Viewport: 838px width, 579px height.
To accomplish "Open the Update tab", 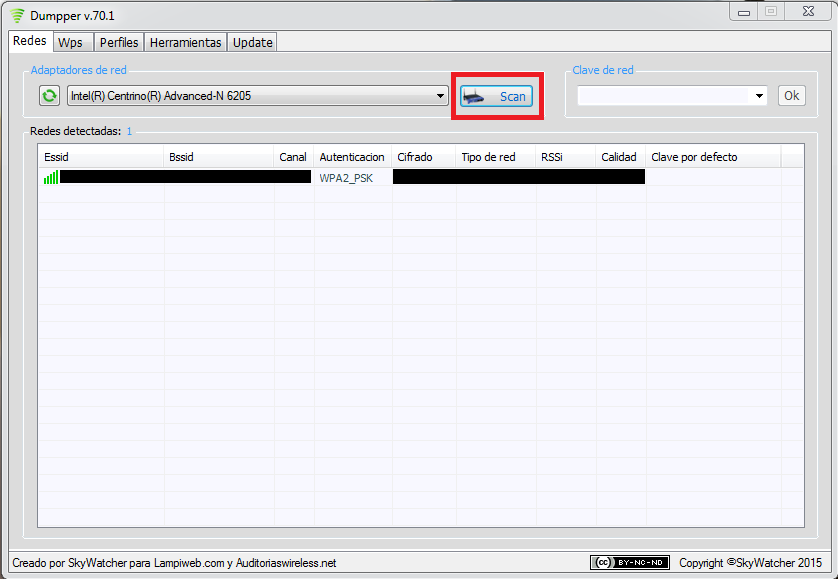I will (251, 42).
